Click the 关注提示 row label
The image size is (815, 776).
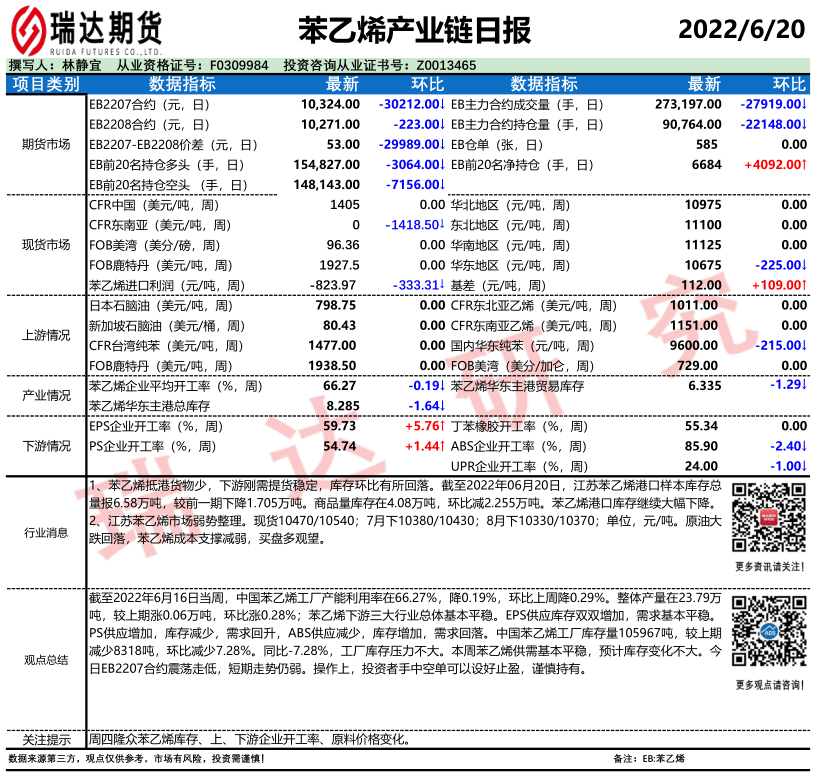click(46, 740)
